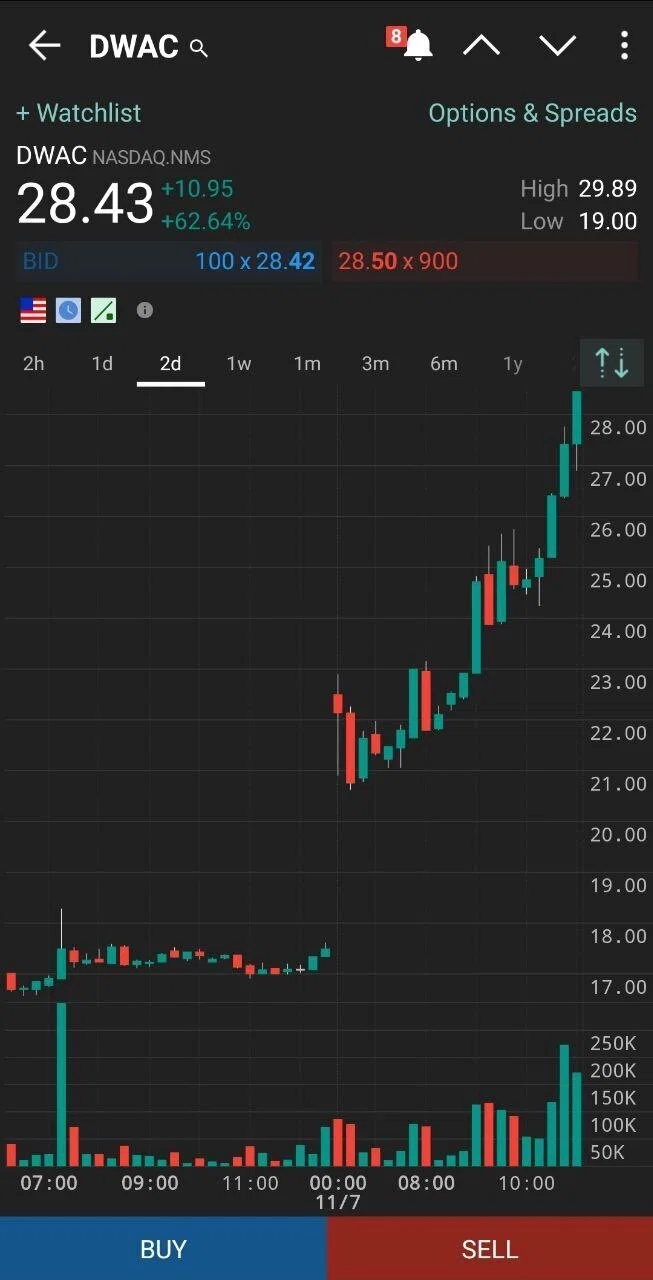Toggle the chart up-down arrows button

click(x=612, y=363)
